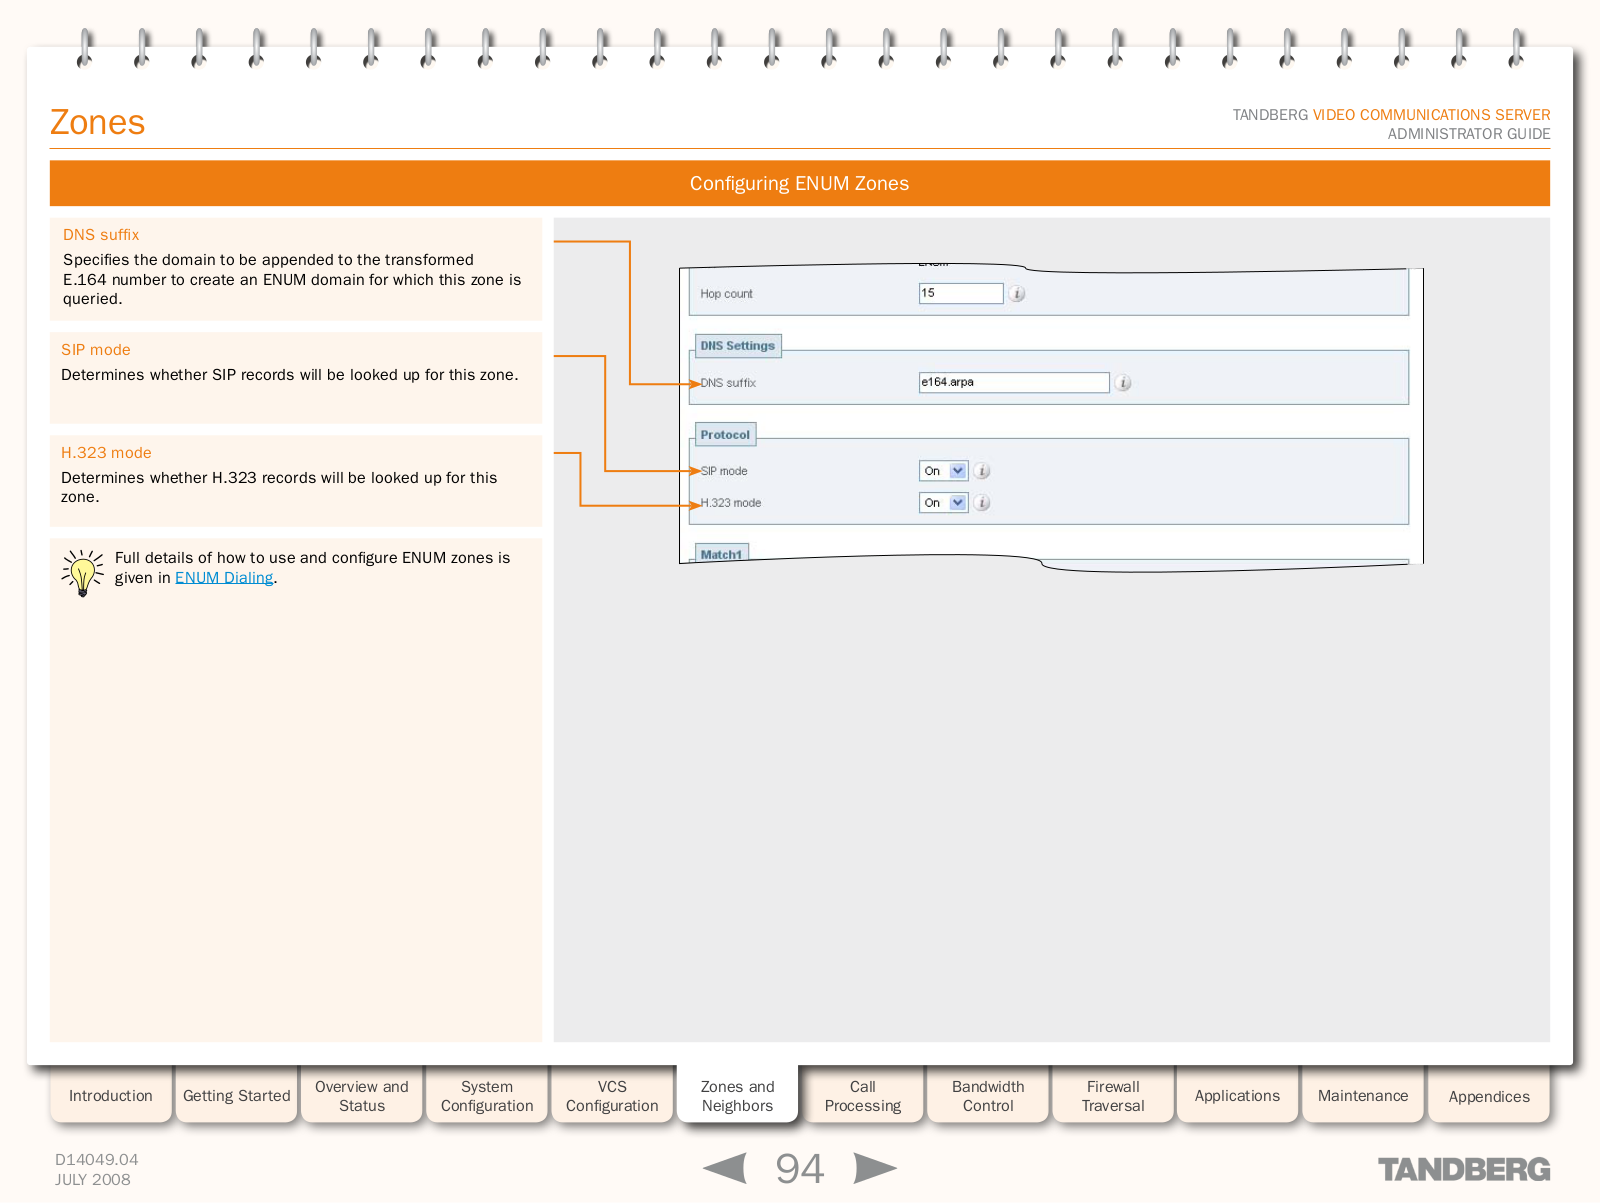Screen dimensions: 1600x1203
Task: Click the DNS suffix heading in left panel
Action: [101, 235]
